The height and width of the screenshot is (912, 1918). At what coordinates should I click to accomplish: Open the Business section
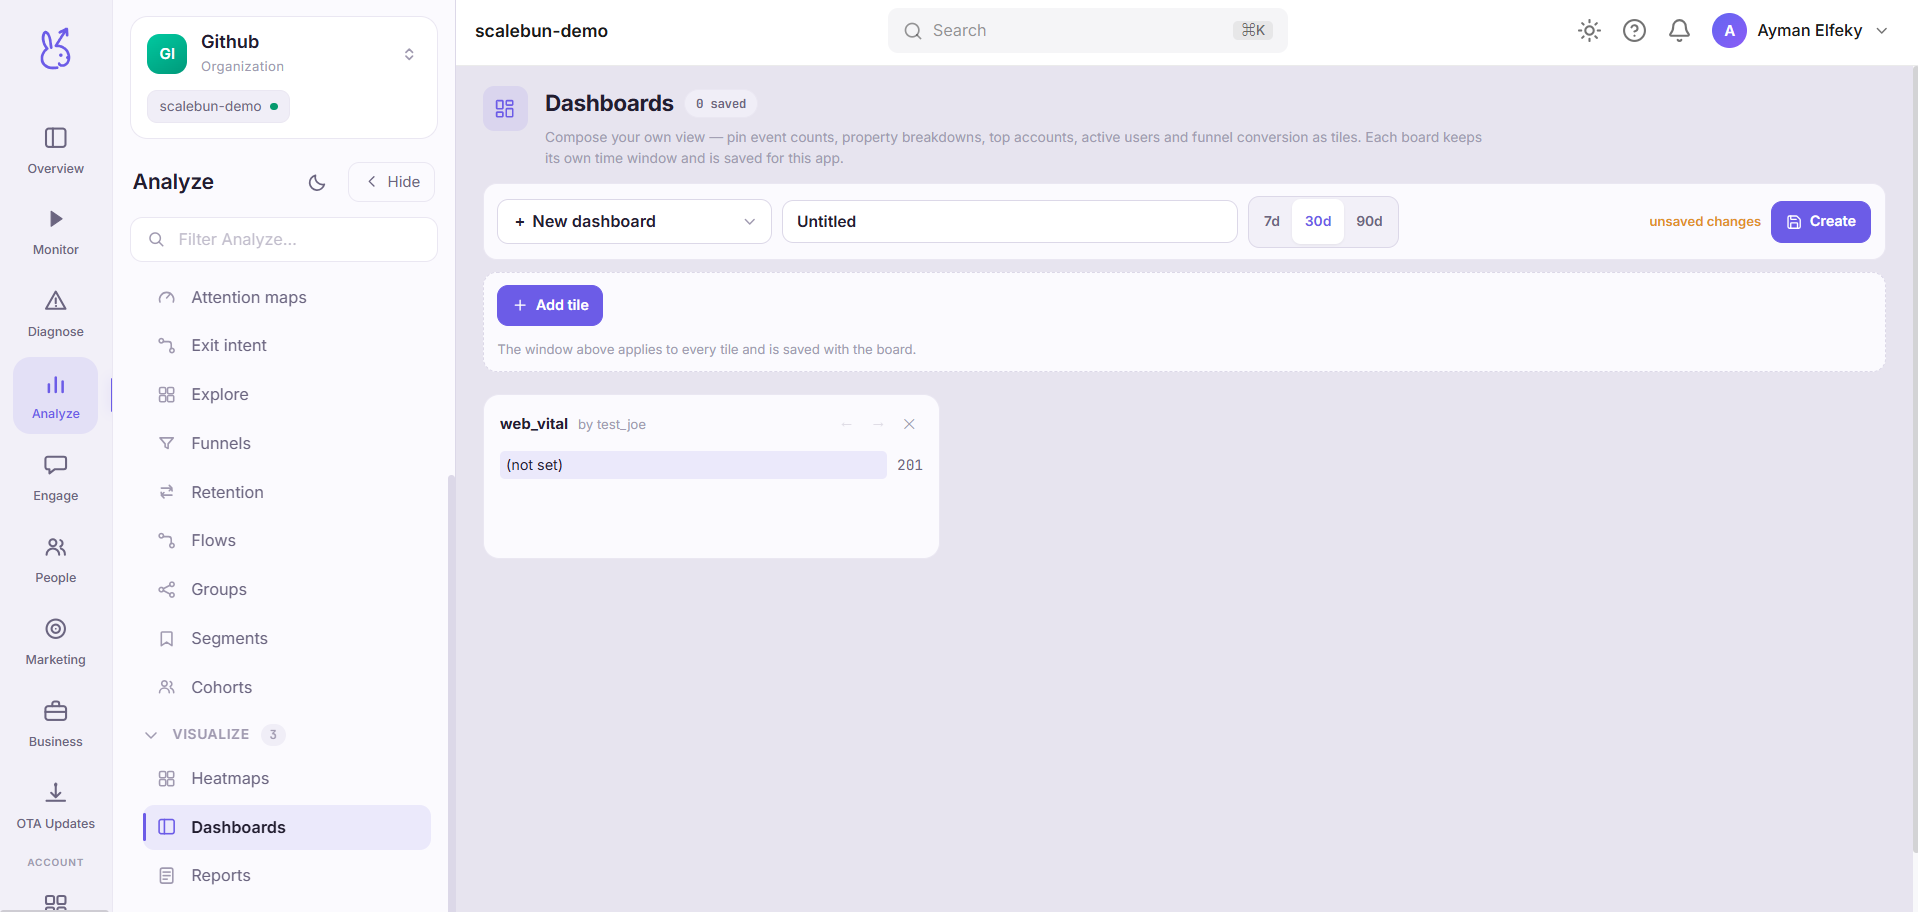[x=56, y=725]
